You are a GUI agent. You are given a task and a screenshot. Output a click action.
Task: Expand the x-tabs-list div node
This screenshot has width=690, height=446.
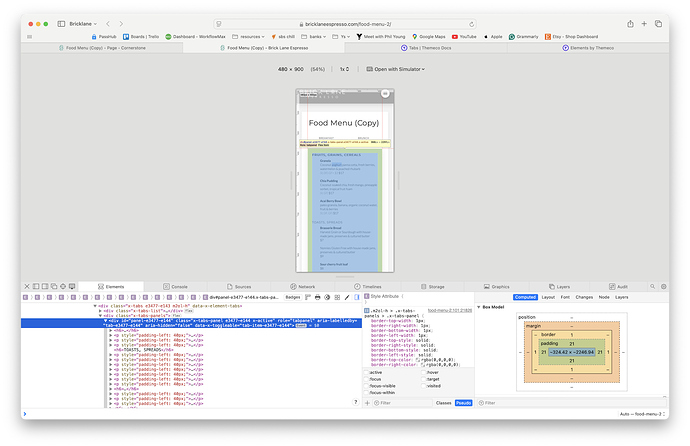100,311
